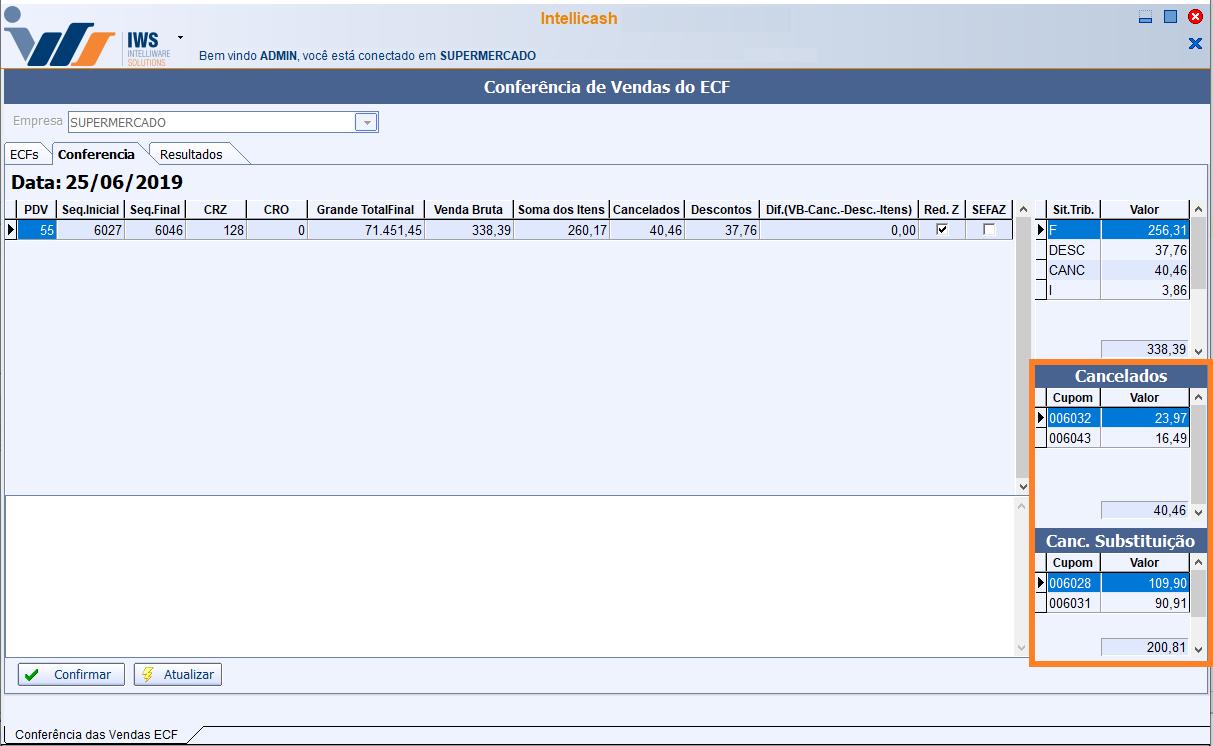Click the red close window icon
The width and height of the screenshot is (1213, 746).
pos(1194,17)
